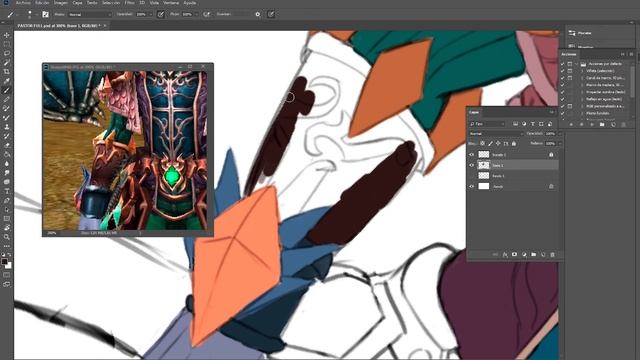The width and height of the screenshot is (640, 360).
Task: Open layer Opacidad dropdown arrow in Capas
Action: click(560, 133)
